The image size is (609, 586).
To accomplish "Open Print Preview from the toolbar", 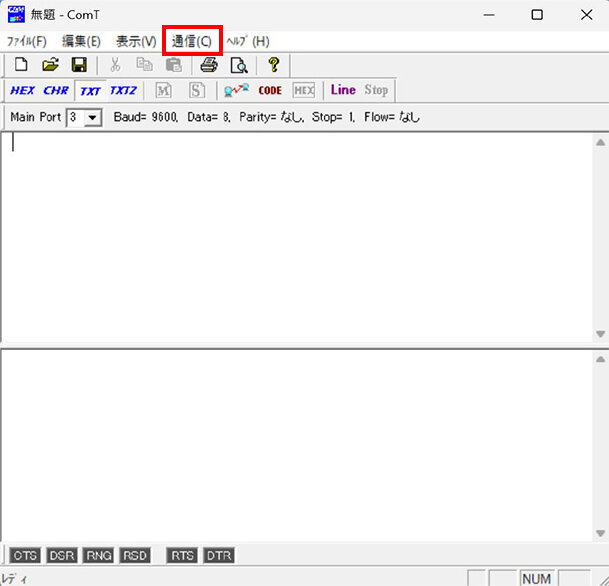I will (238, 65).
